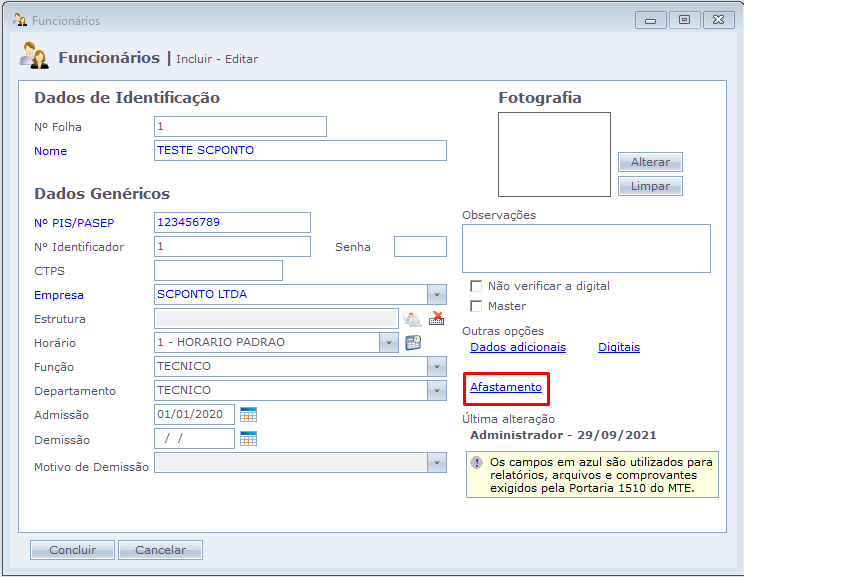Screen dimensions: 866x577
Task: Click Alterar to change the photo
Action: (x=650, y=162)
